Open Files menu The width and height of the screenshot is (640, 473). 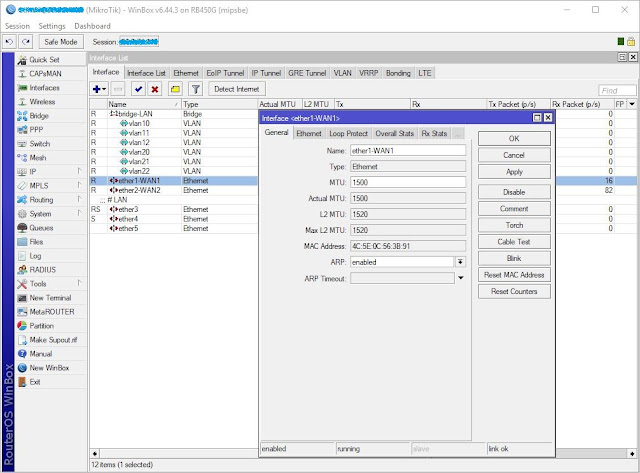point(36,242)
